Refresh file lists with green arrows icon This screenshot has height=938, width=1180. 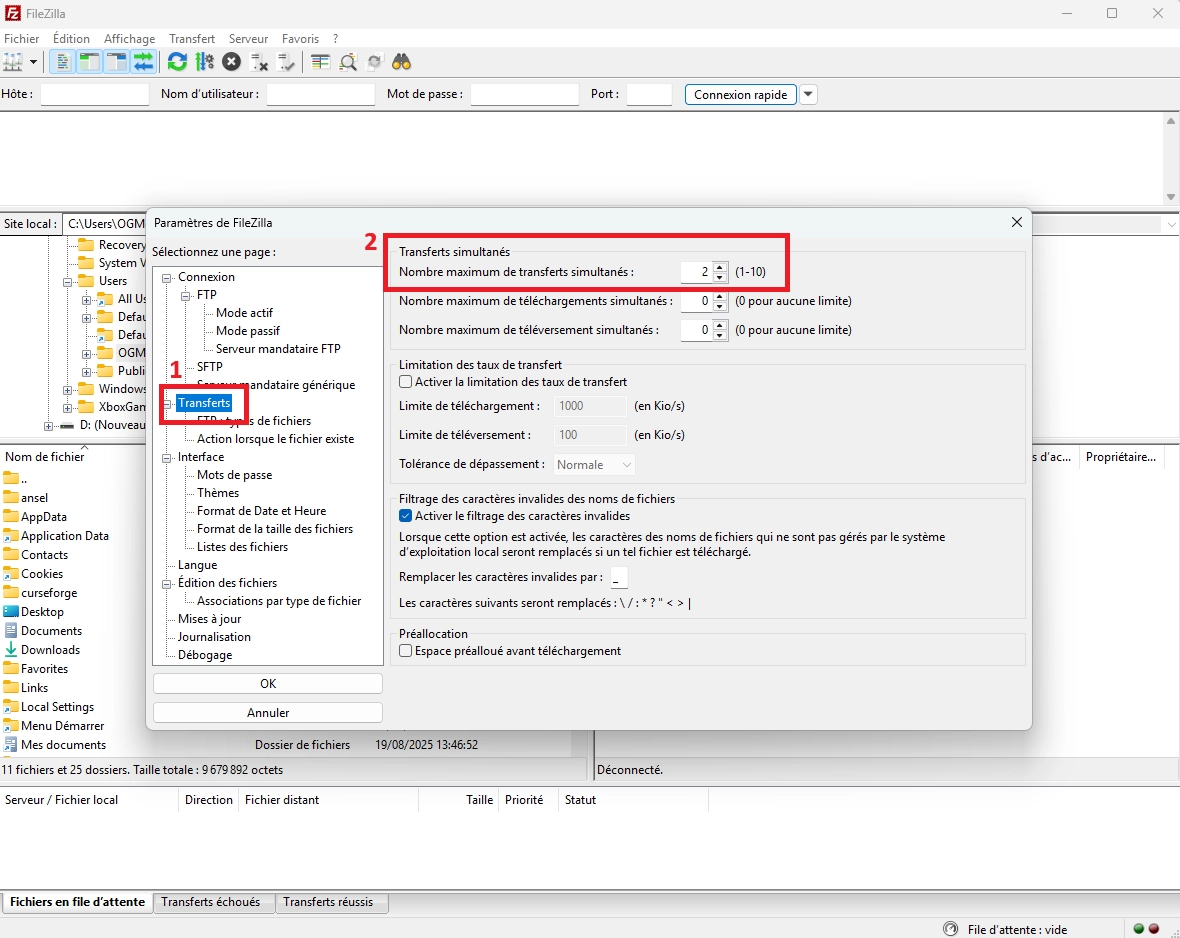[x=178, y=62]
